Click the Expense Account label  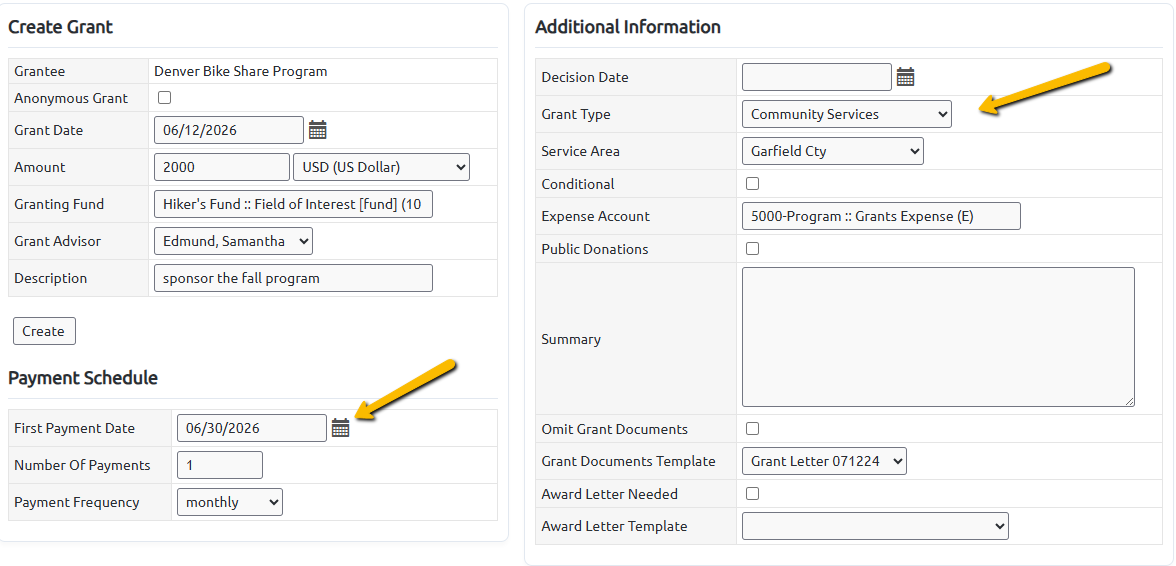(x=596, y=216)
